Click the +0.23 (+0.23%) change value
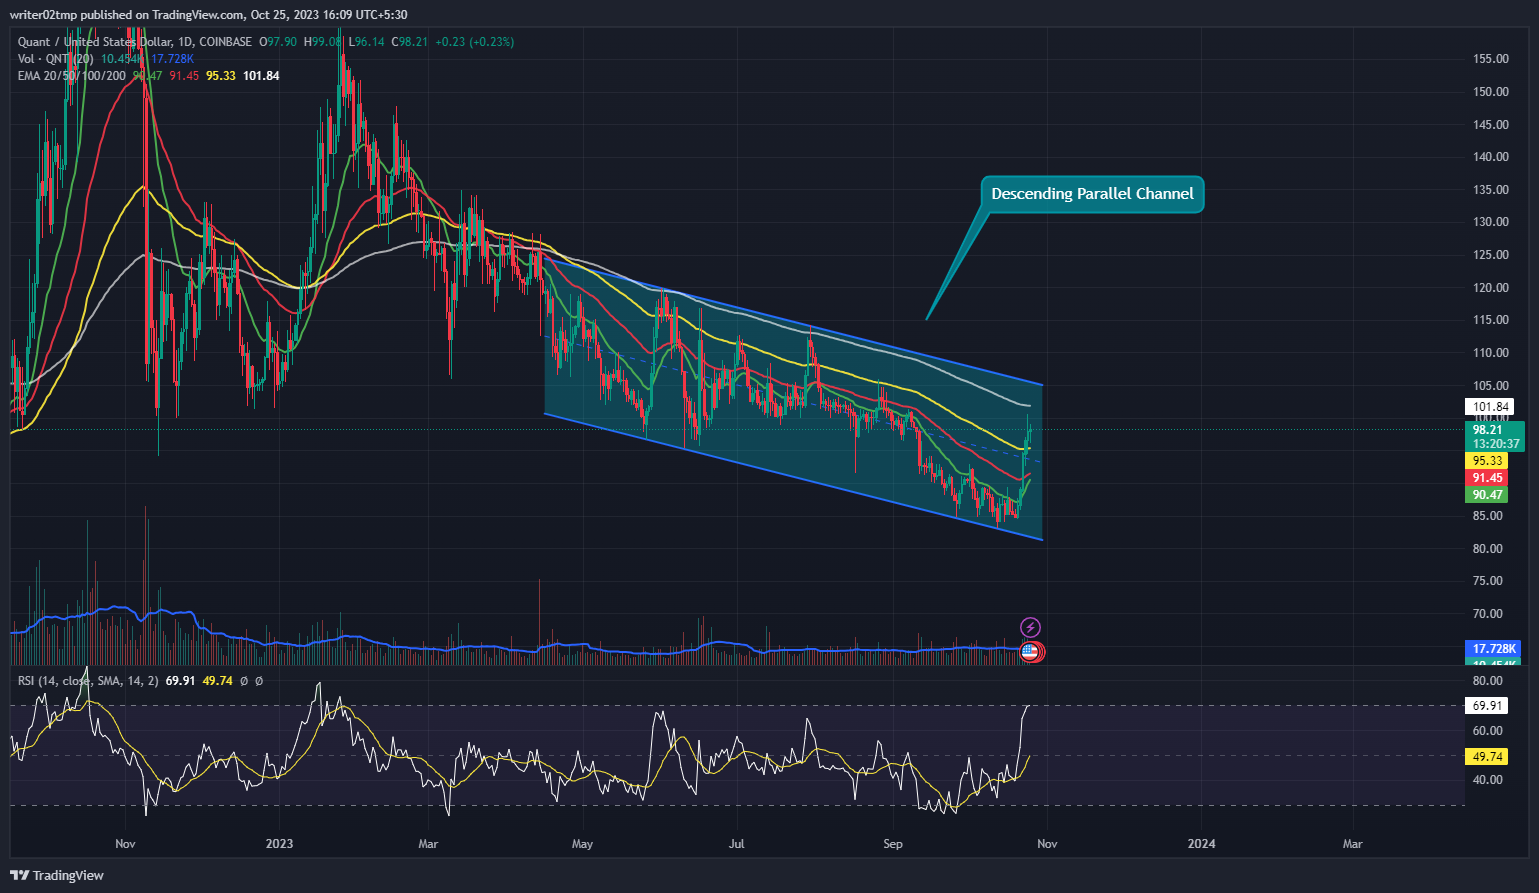Viewport: 1539px width, 893px height. click(473, 42)
